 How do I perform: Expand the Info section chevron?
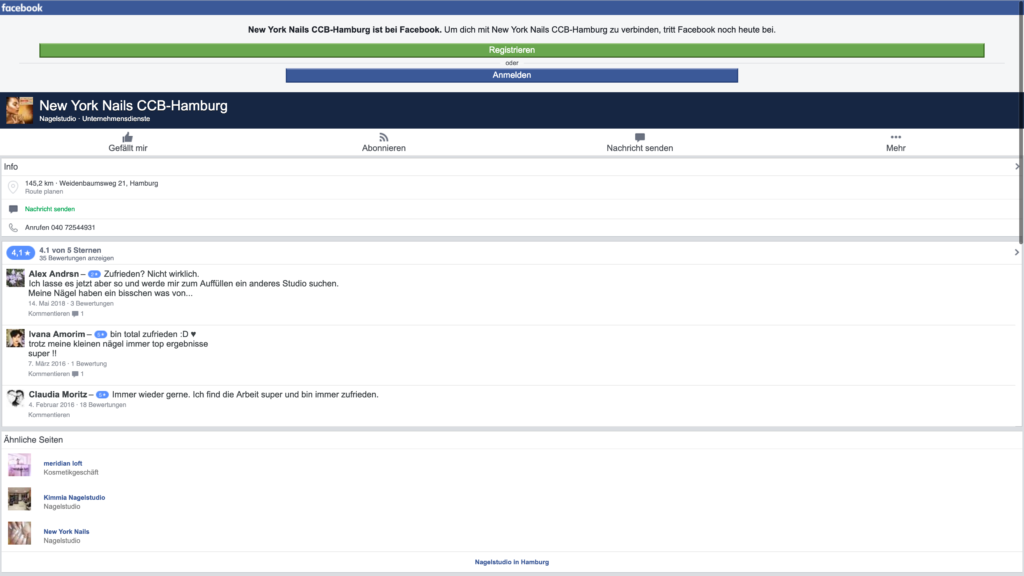[x=1016, y=167]
